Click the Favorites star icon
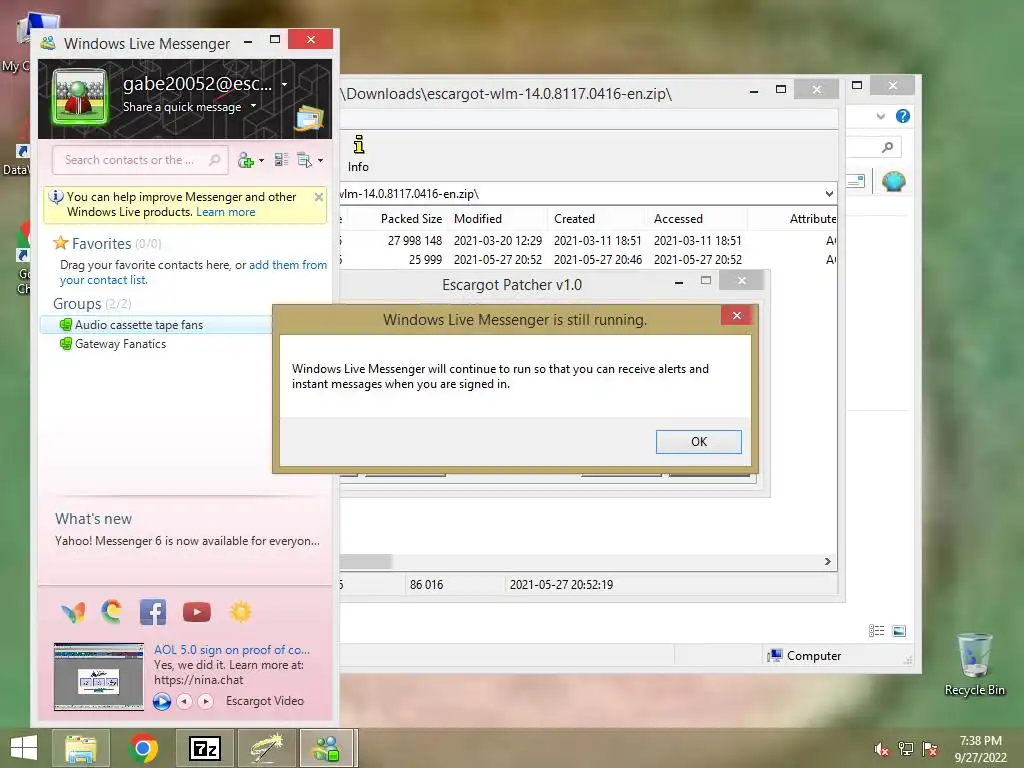 pos(61,243)
